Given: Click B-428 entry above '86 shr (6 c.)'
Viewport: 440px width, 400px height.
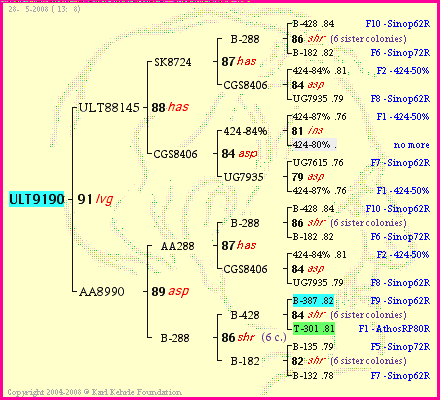Looking at the screenshot, I should coord(245,315).
